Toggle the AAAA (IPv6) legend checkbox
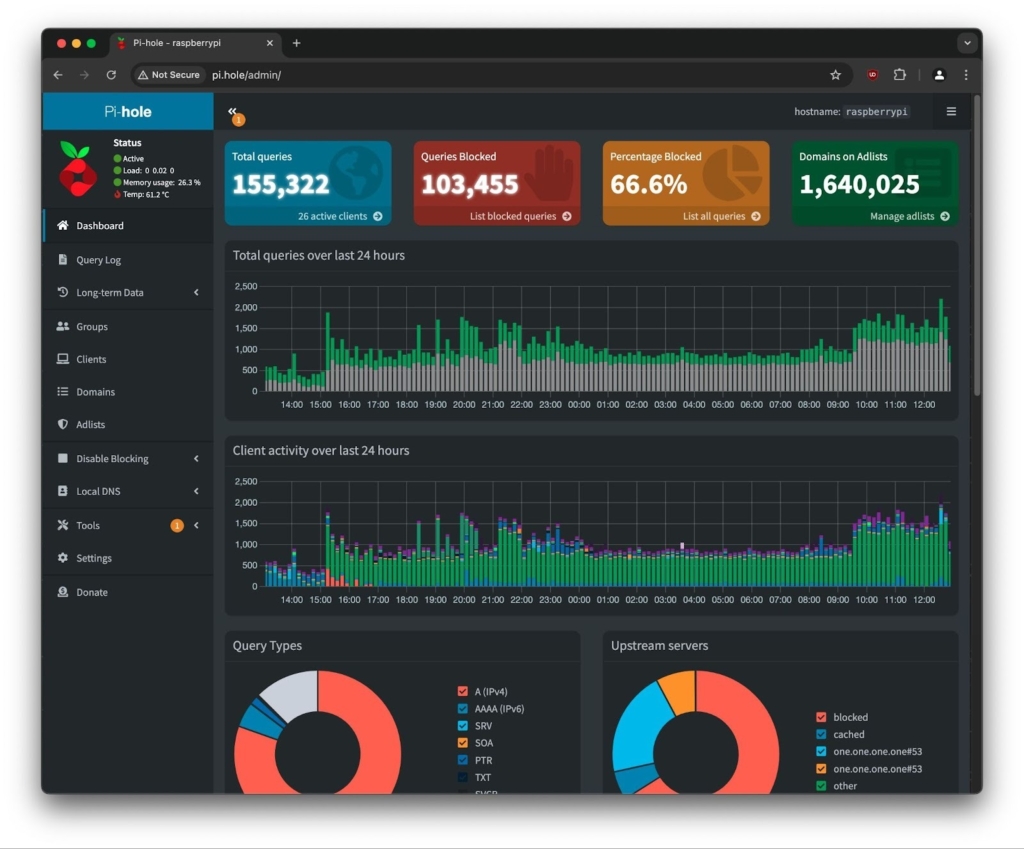The image size is (1024, 849). 462,708
